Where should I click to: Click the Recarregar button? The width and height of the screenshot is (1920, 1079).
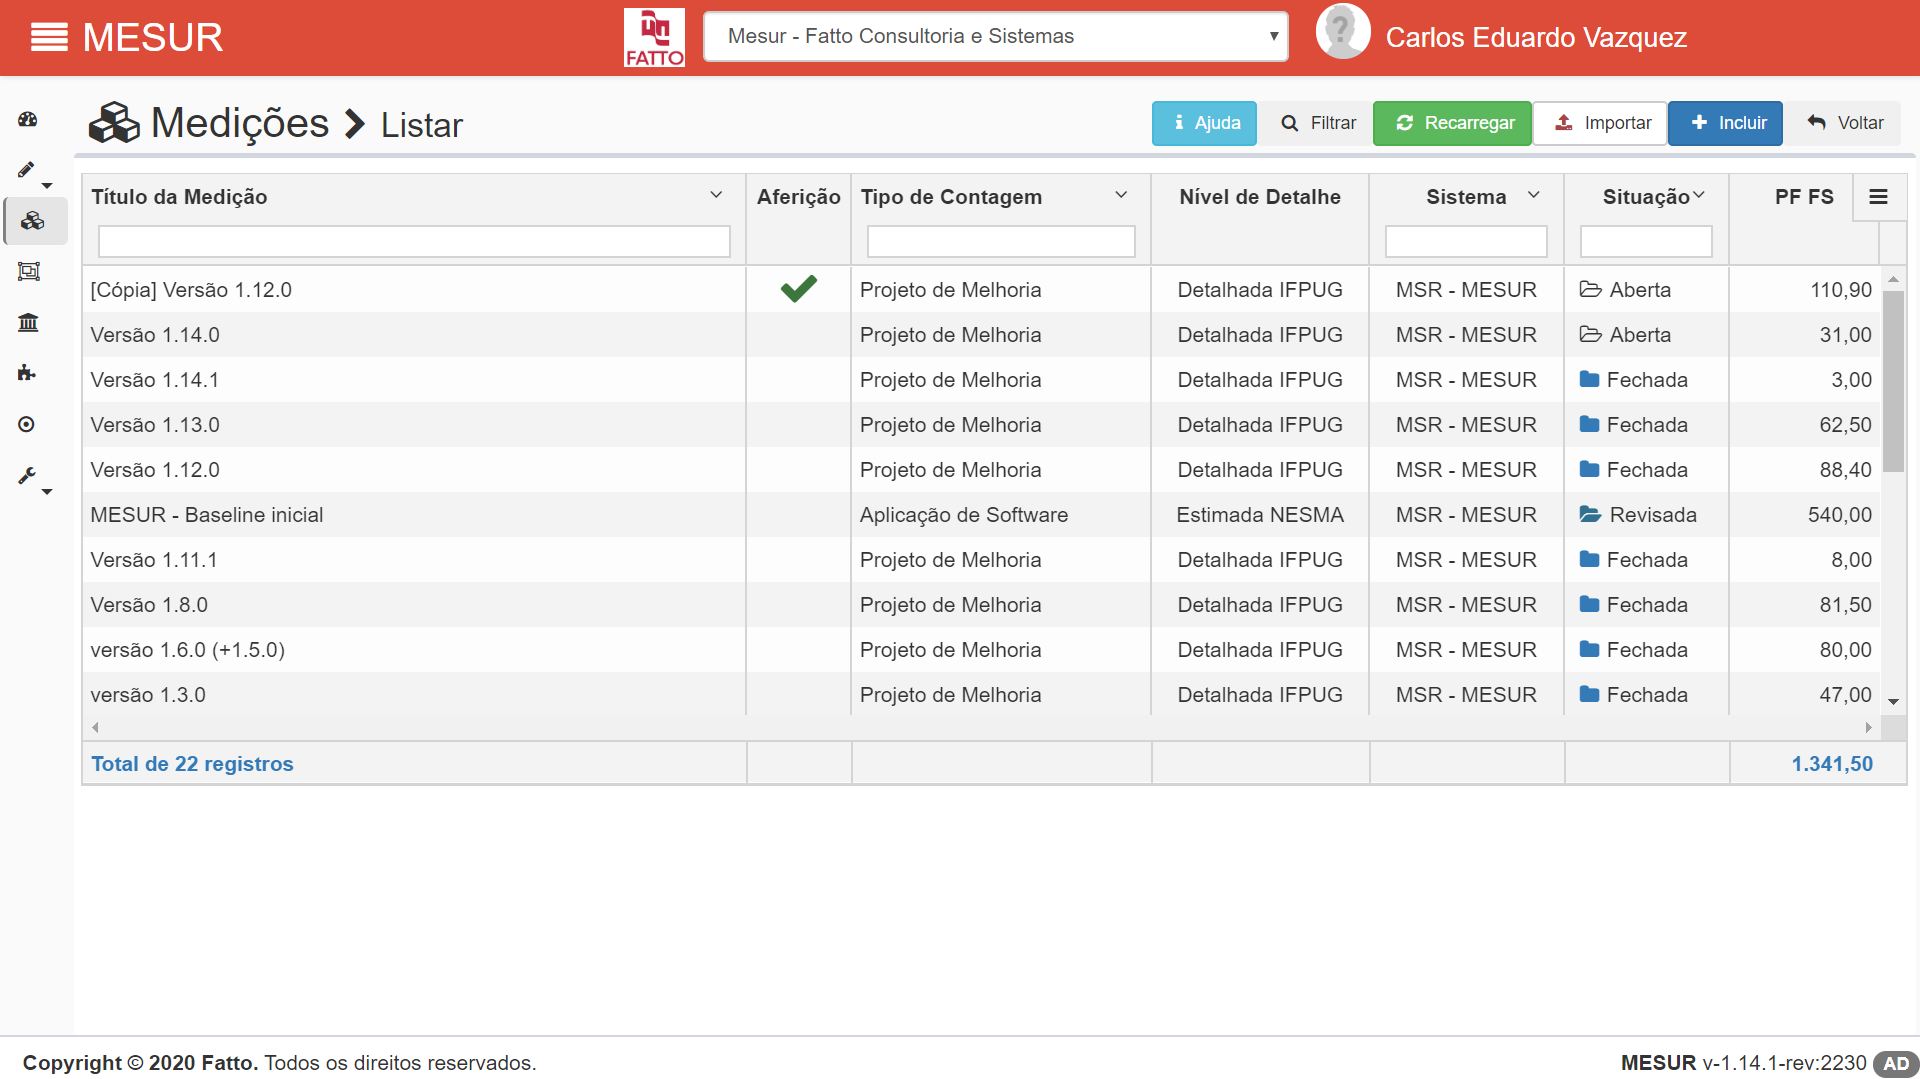(1453, 123)
